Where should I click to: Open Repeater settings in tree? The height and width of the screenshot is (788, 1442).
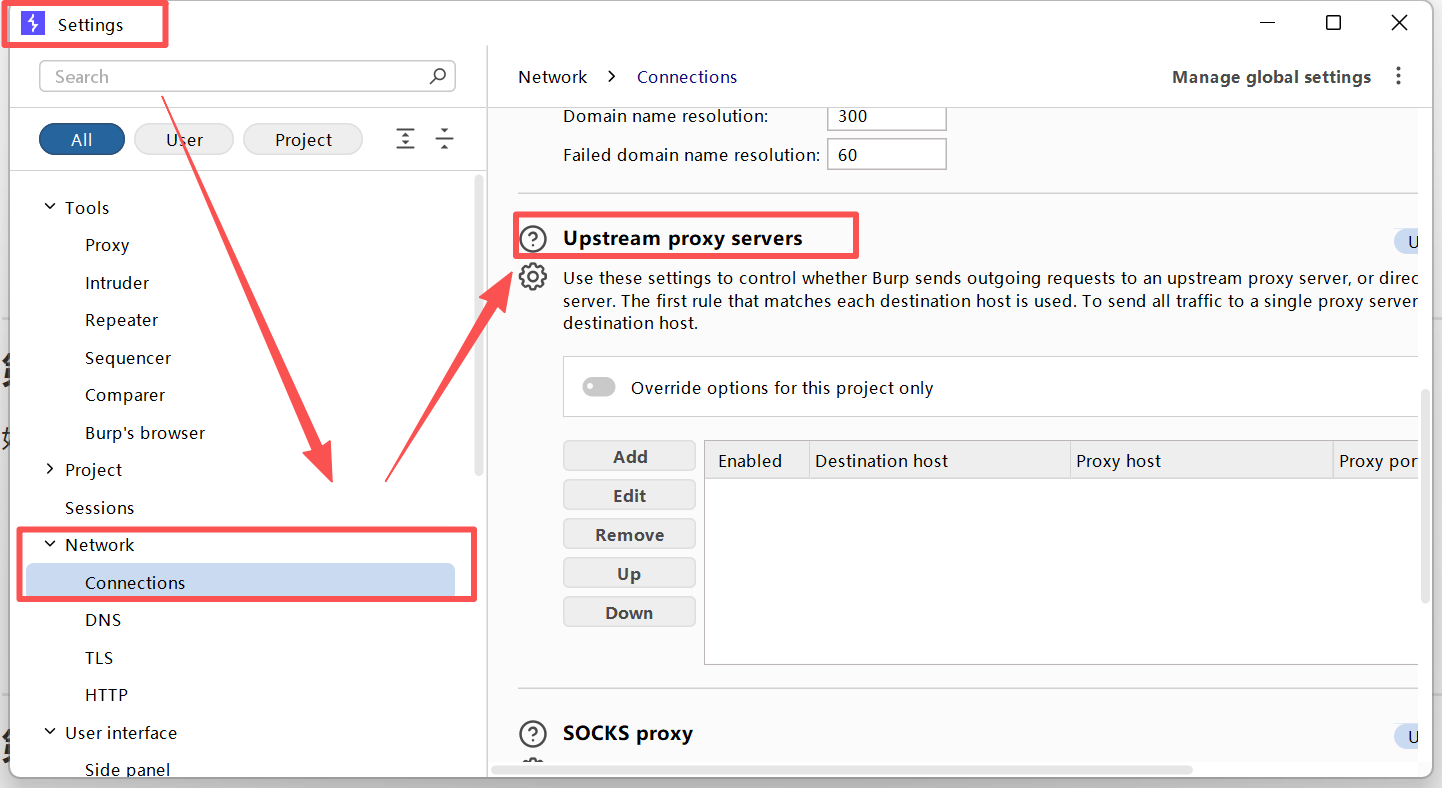tap(122, 320)
